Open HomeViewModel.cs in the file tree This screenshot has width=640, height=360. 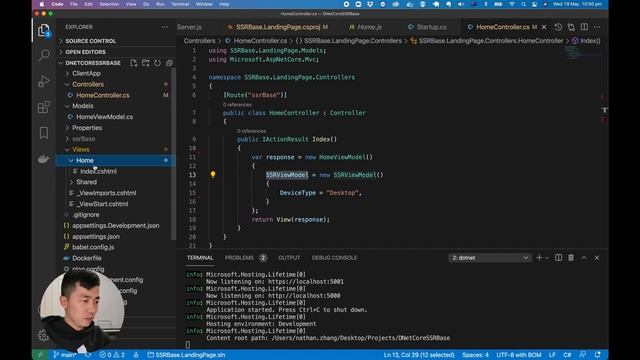[x=104, y=117]
